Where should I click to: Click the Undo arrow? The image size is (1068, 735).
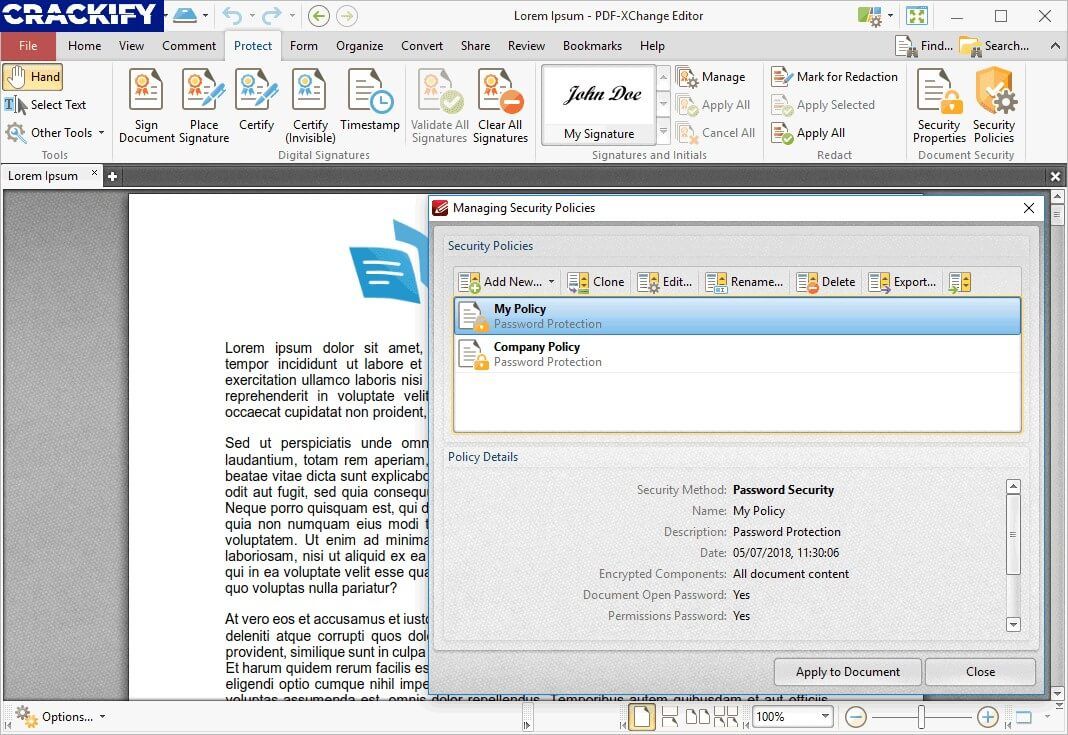[x=232, y=15]
